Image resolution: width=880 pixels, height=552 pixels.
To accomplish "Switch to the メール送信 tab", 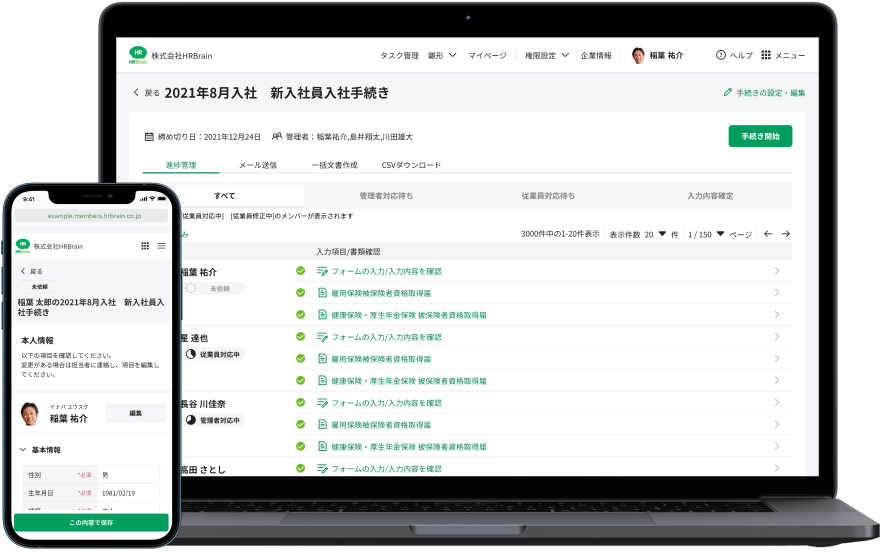I will pyautogui.click(x=258, y=165).
